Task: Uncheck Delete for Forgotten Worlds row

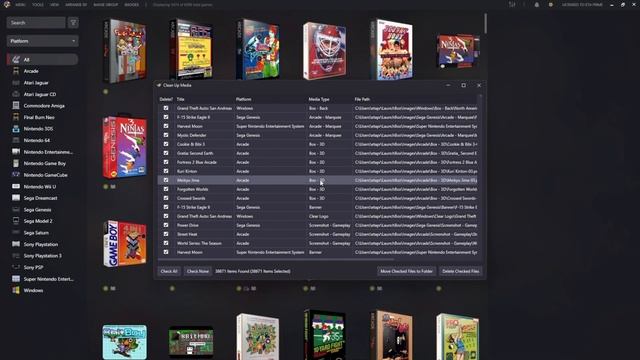Action: (166, 189)
